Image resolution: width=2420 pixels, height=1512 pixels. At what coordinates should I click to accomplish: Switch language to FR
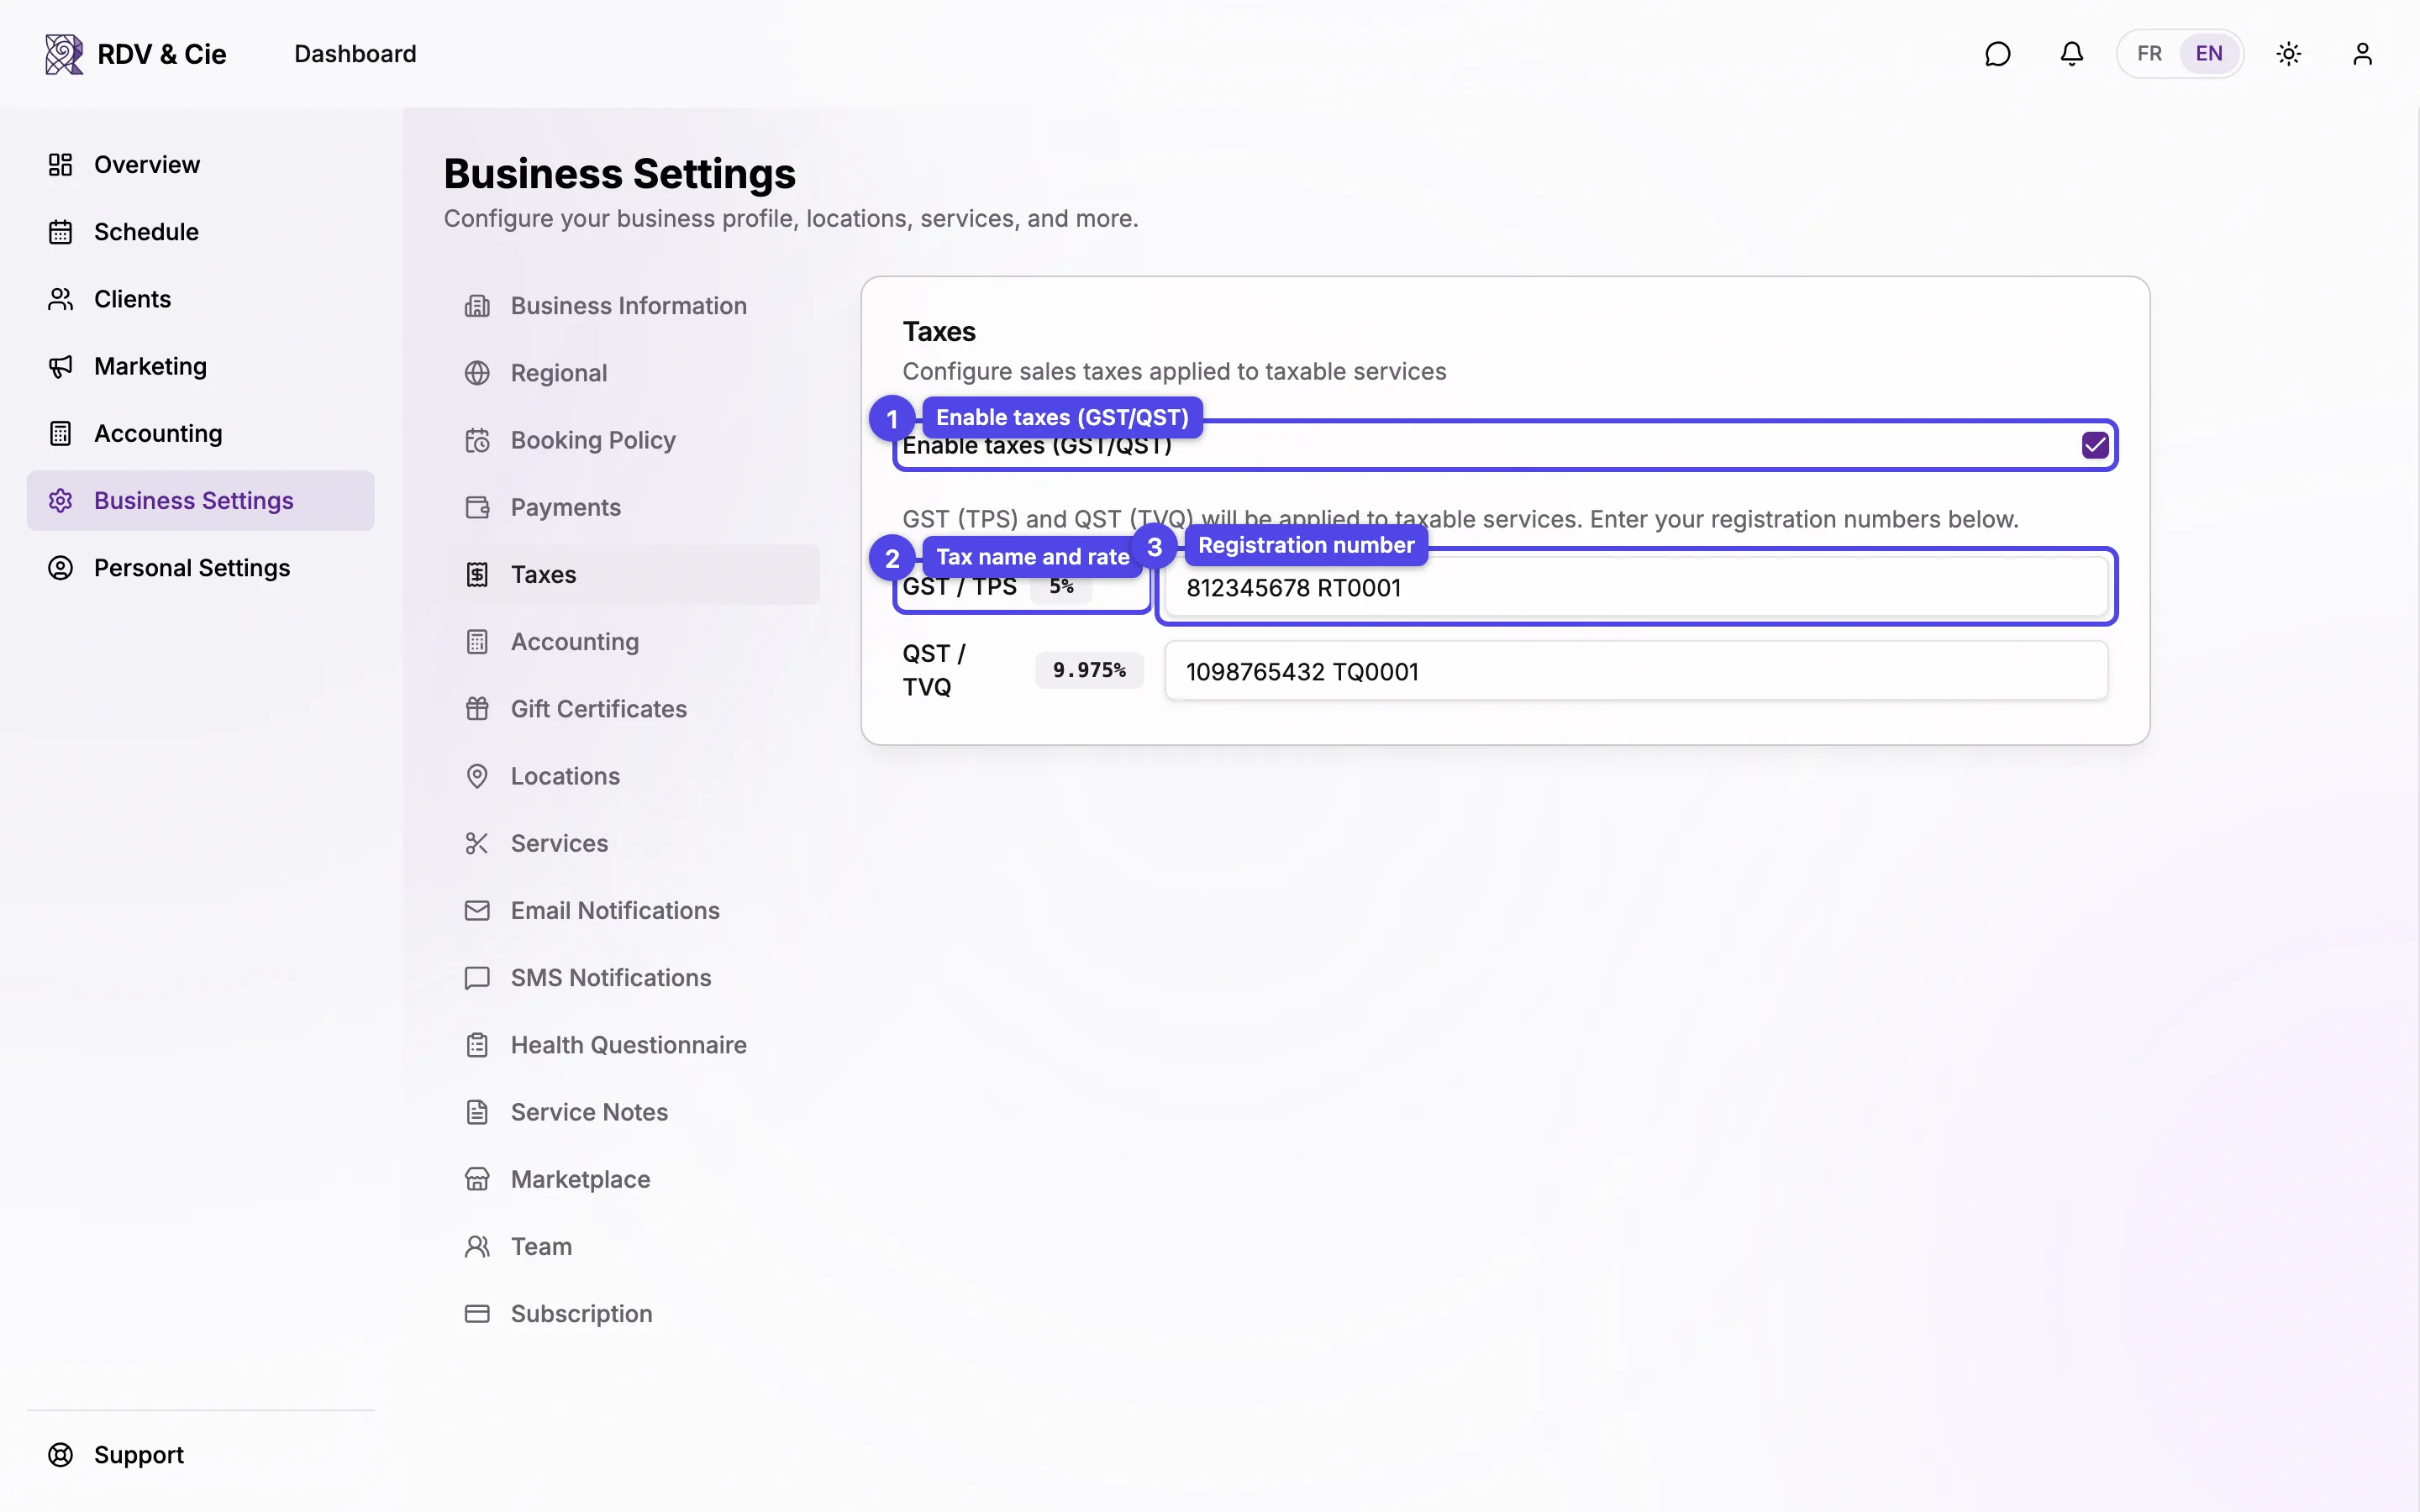(x=2149, y=54)
